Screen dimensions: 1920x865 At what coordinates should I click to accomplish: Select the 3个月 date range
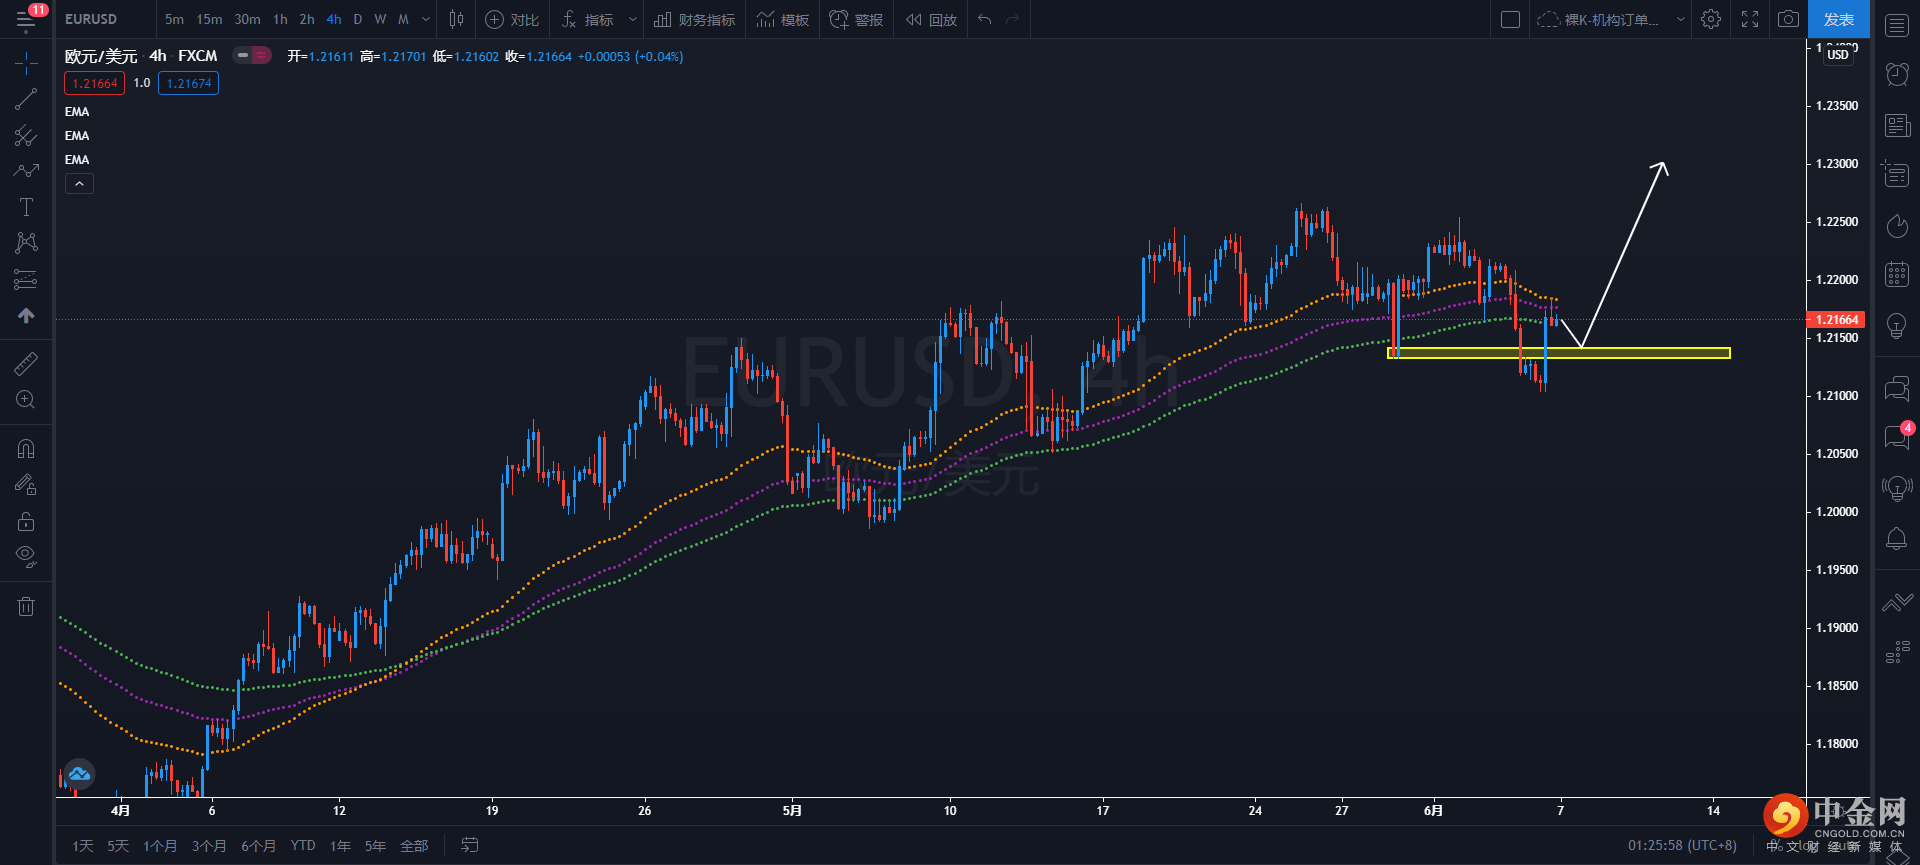coord(208,846)
